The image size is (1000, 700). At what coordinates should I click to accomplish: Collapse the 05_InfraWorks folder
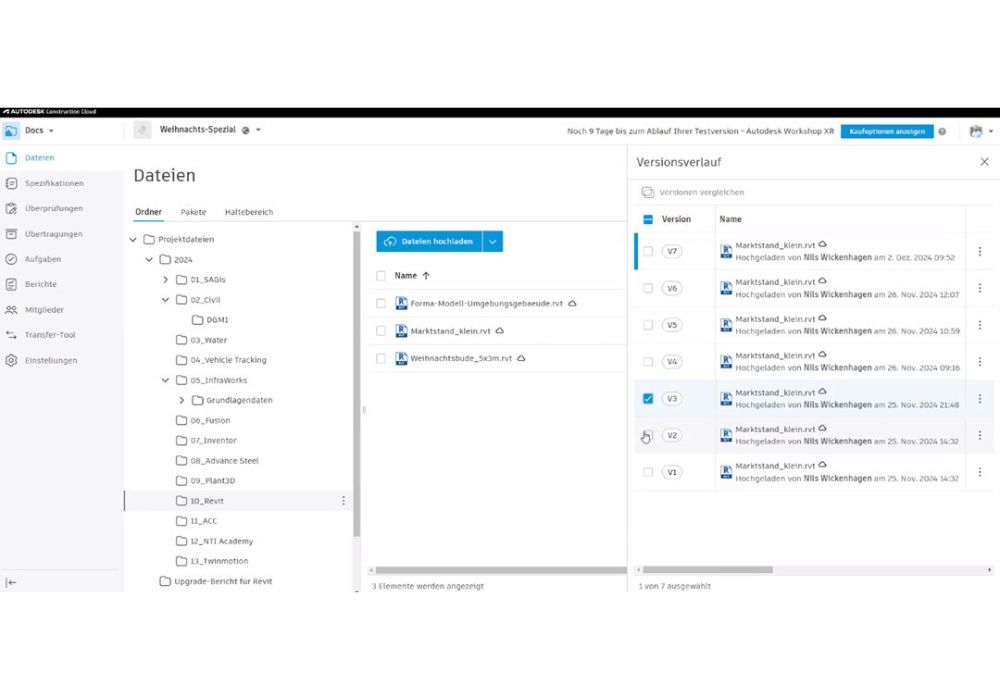tap(166, 380)
